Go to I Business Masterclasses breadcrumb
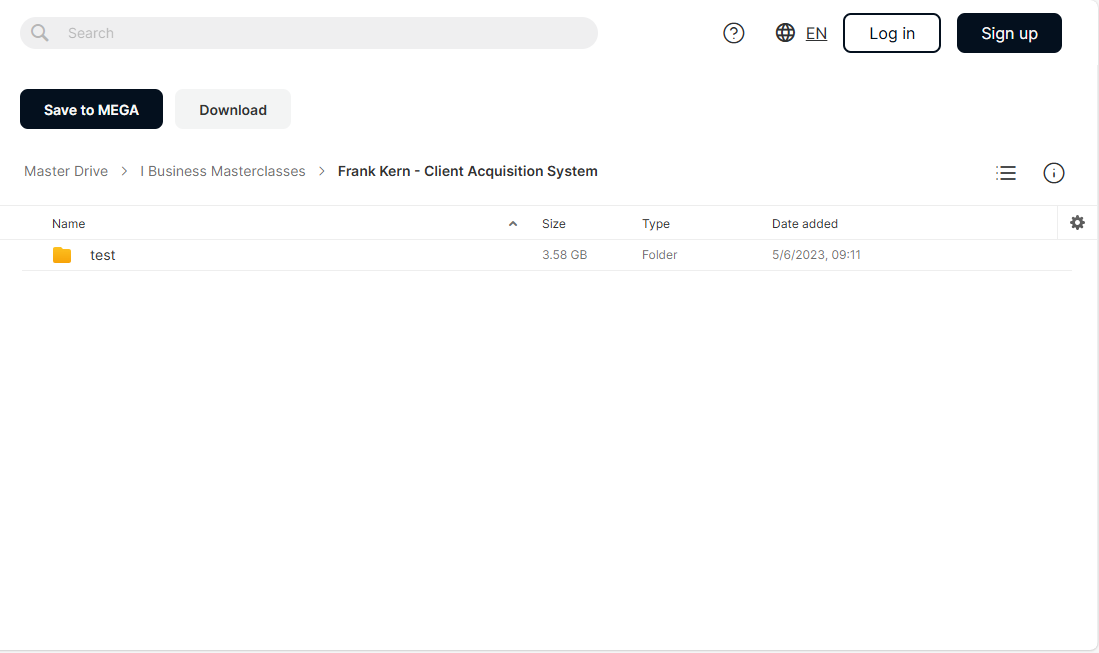This screenshot has width=1099, height=653. [x=223, y=171]
